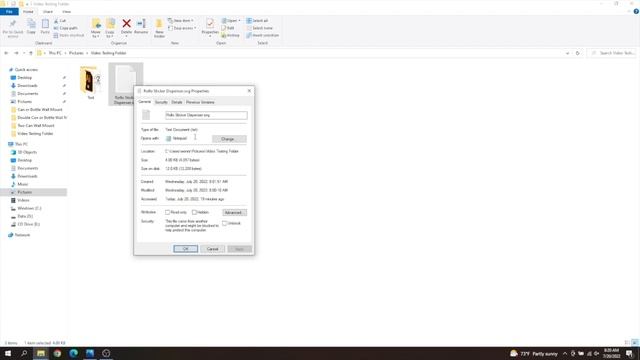This screenshot has width=640, height=360.
Task: Open the notification center icon
Action: pyautogui.click(x=629, y=353)
